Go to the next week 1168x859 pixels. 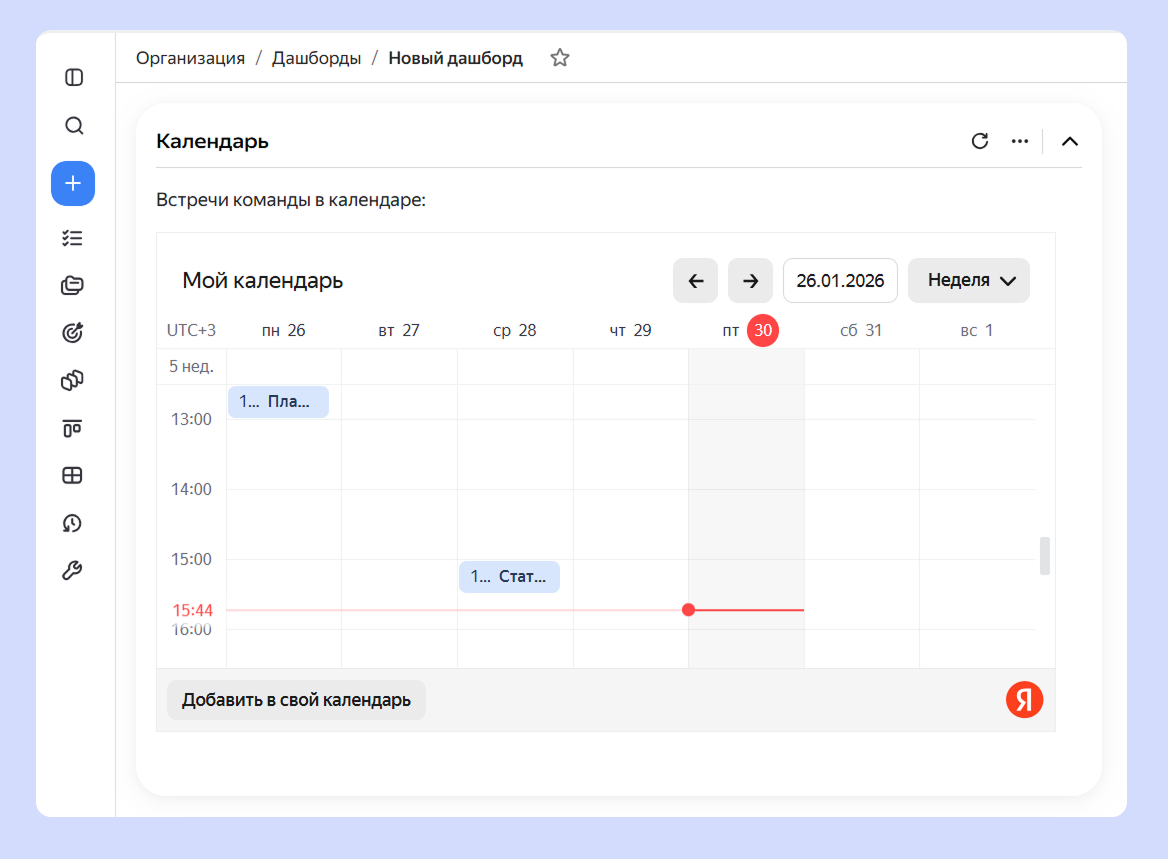tap(750, 281)
